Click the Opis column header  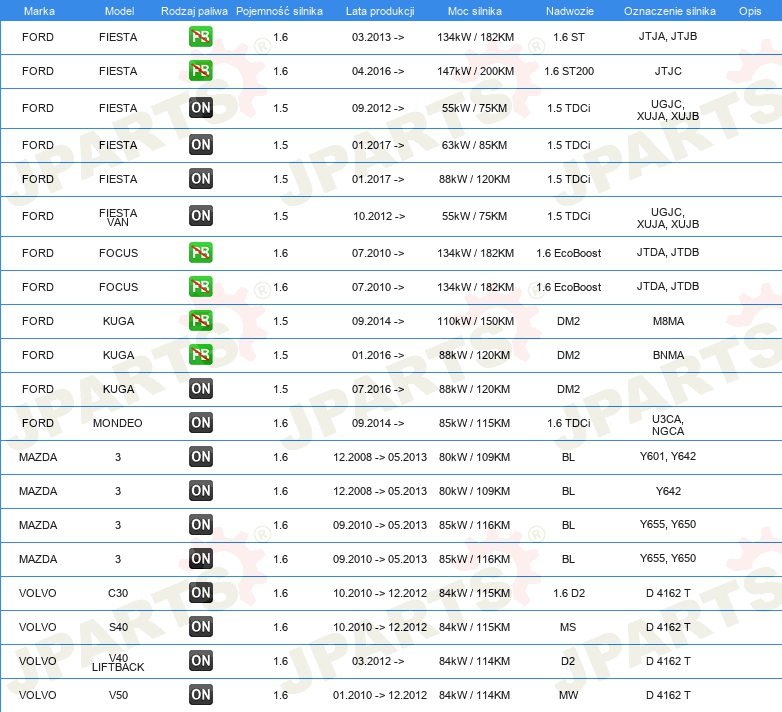[749, 10]
